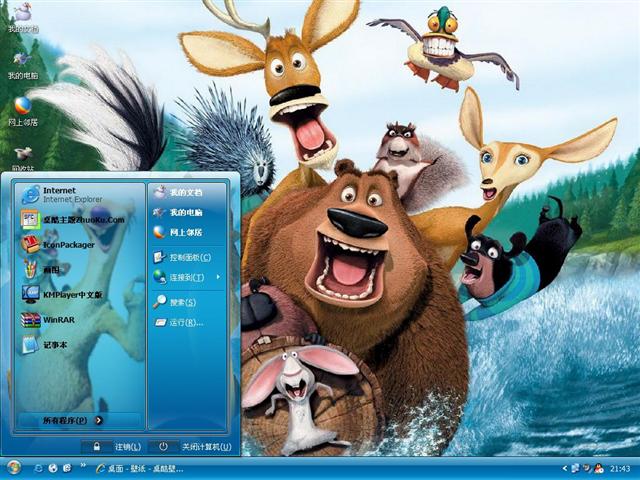The image size is (640, 480).
Task: Expand hidden system tray icons arrow
Action: point(565,469)
